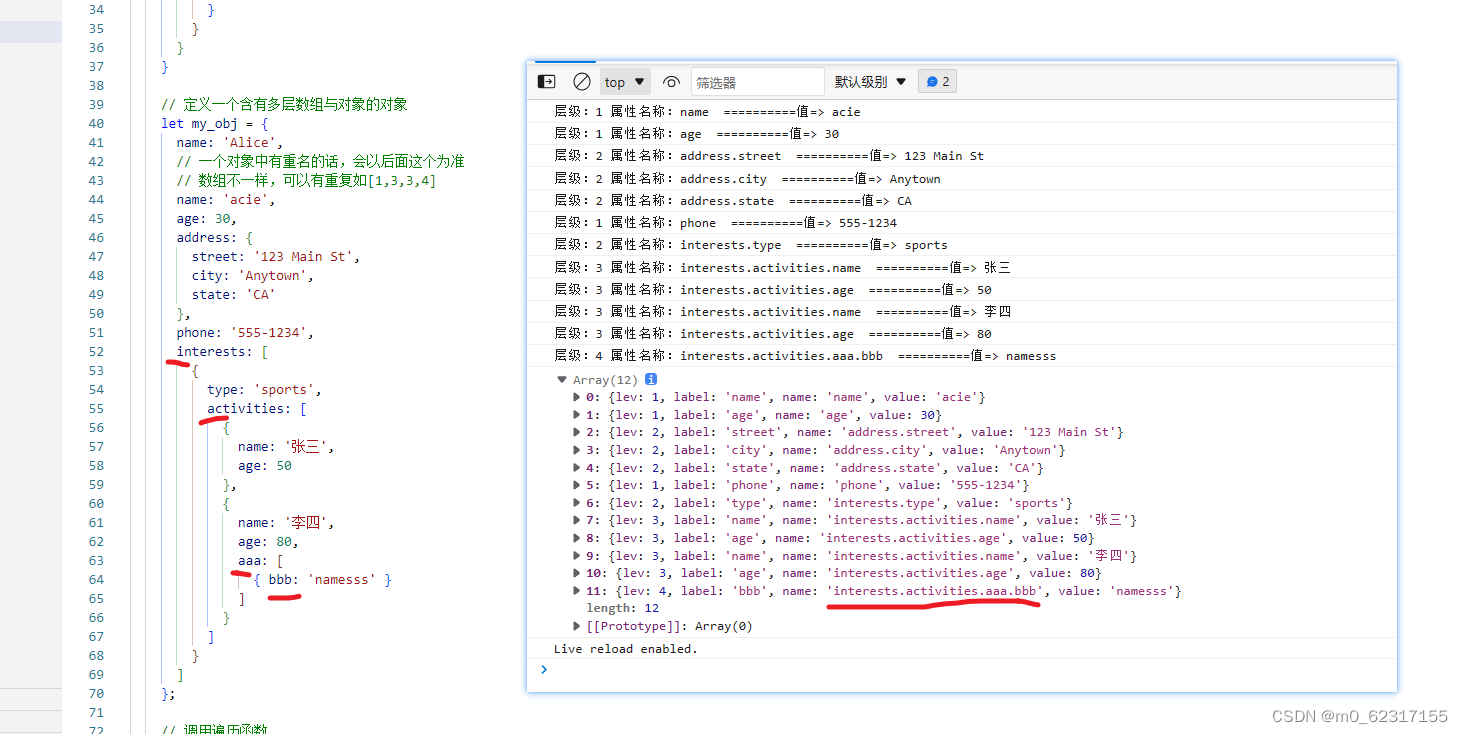Expand item 7 containing 张三
Viewport: 1463px width, 734px height.
coord(577,520)
